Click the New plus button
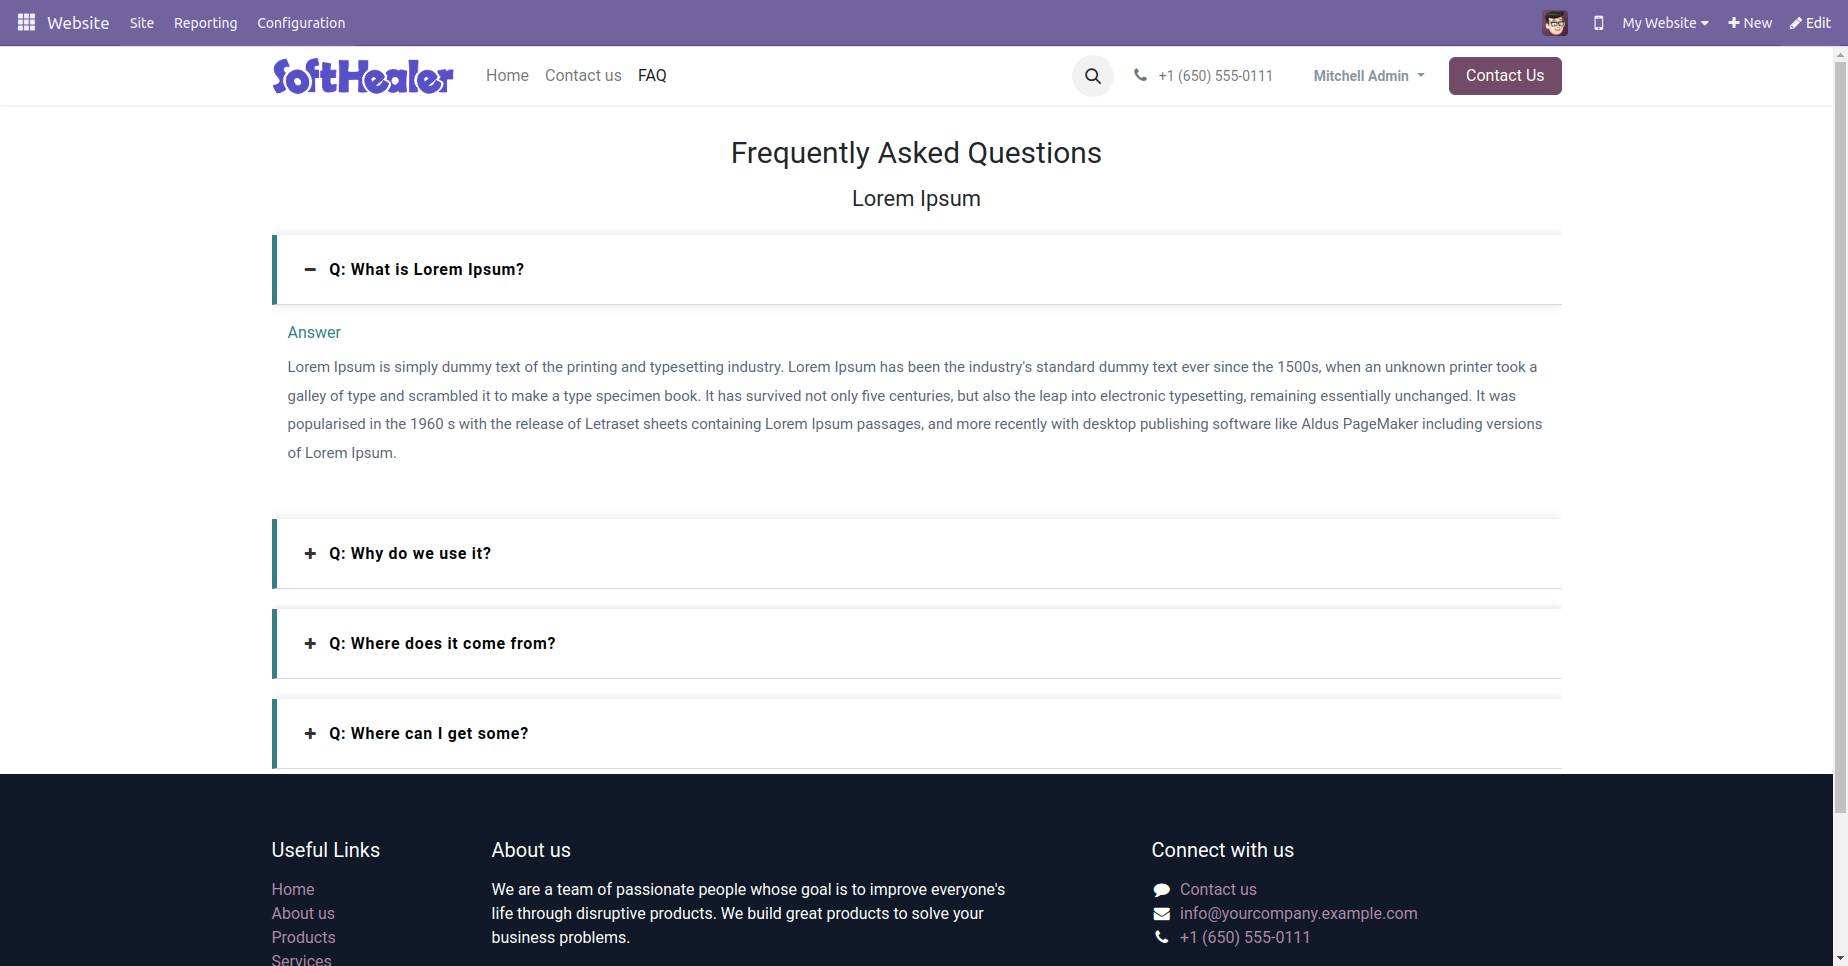This screenshot has height=966, width=1848. (x=1750, y=23)
